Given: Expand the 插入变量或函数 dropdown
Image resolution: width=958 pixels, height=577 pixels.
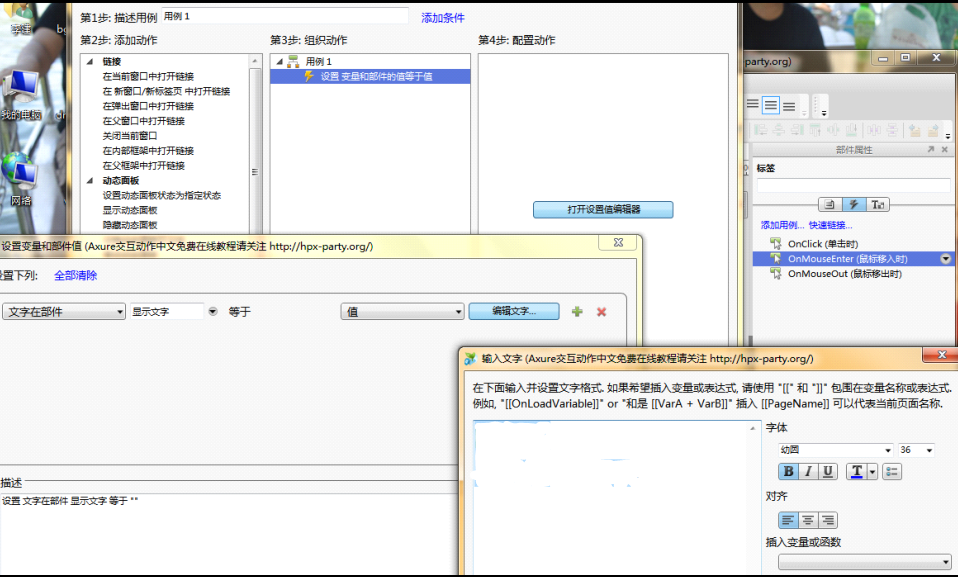Looking at the screenshot, I should pos(864,563).
